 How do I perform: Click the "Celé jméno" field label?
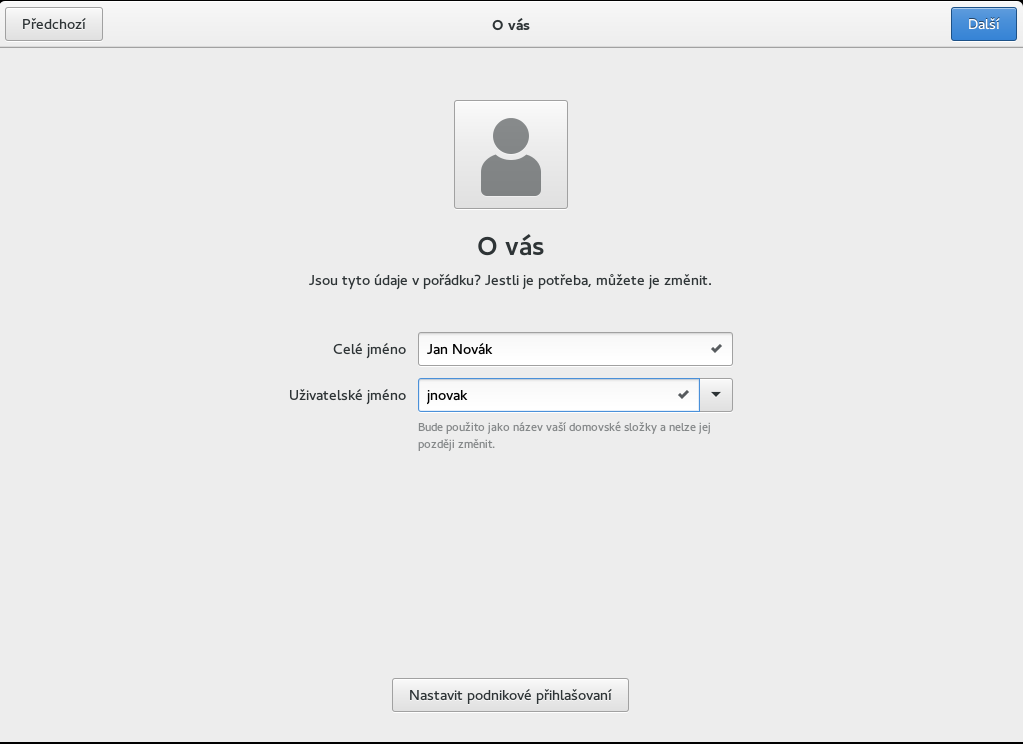(x=369, y=349)
